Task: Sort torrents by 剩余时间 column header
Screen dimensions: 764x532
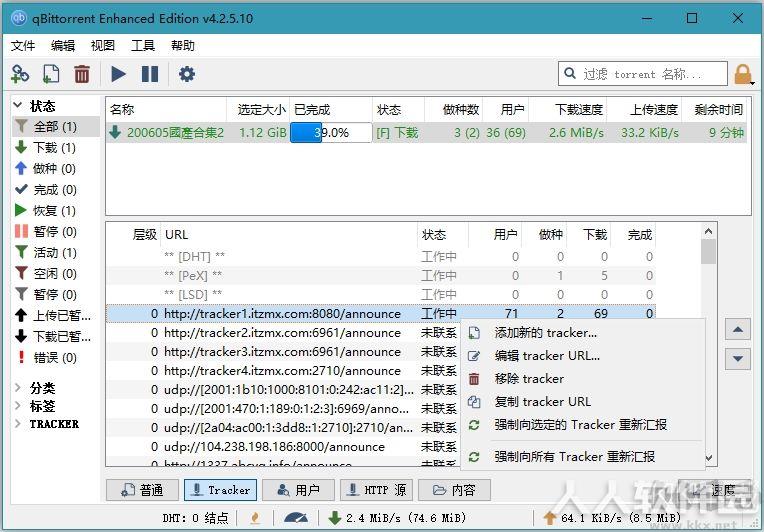Action: pos(714,110)
